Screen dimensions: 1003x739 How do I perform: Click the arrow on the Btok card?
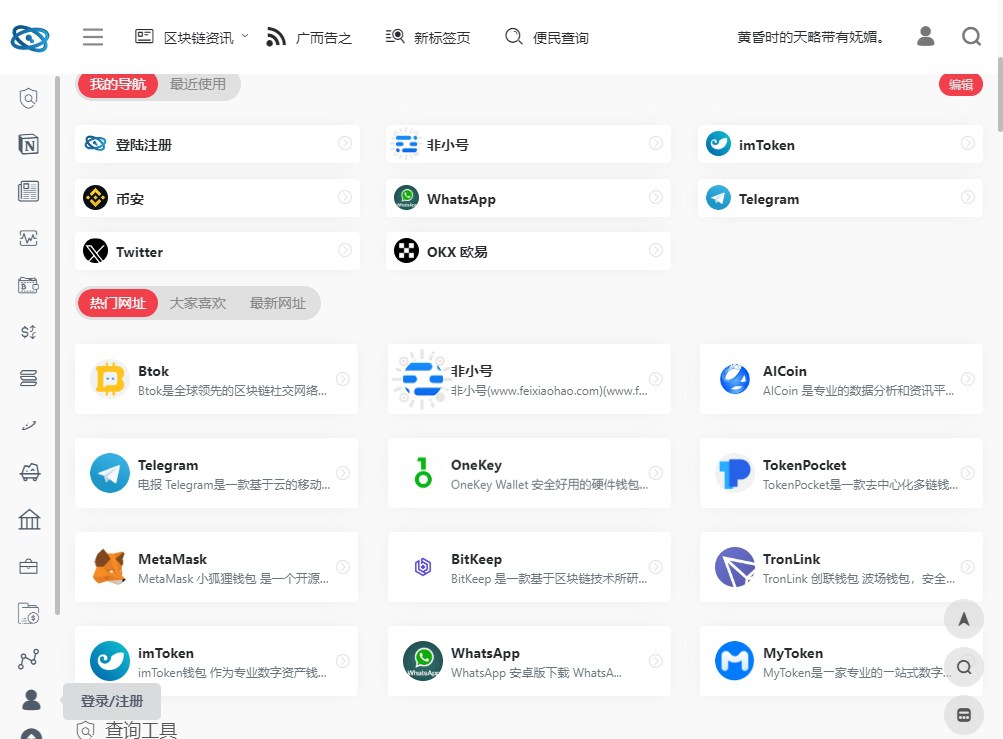tap(343, 379)
